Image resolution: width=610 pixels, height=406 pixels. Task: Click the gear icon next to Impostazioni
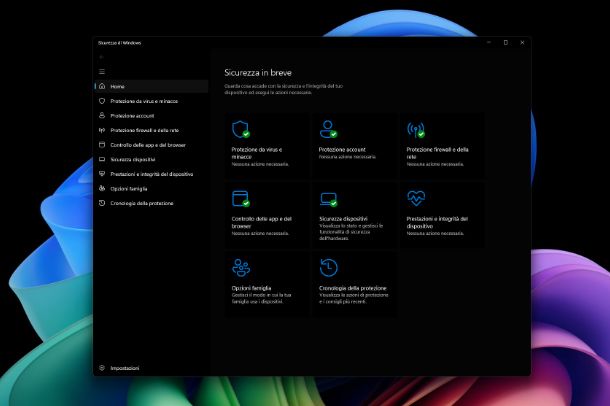102,368
